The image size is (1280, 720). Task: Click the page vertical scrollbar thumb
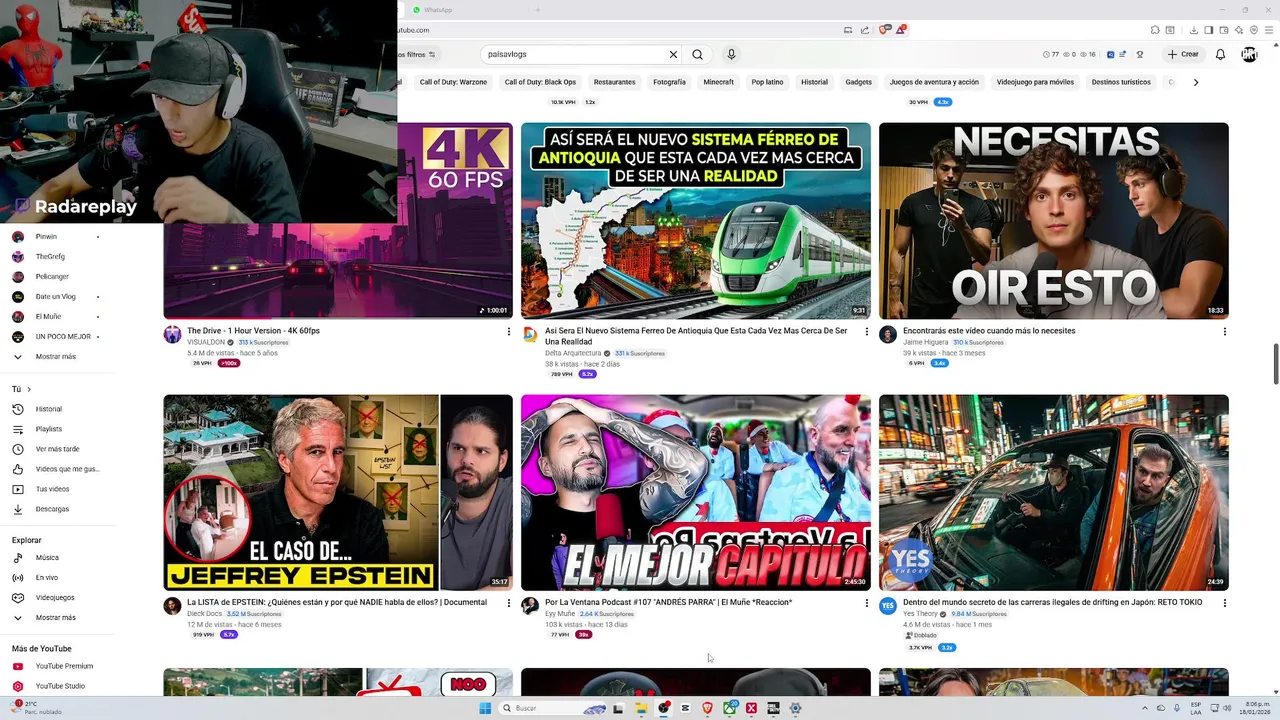click(1275, 364)
